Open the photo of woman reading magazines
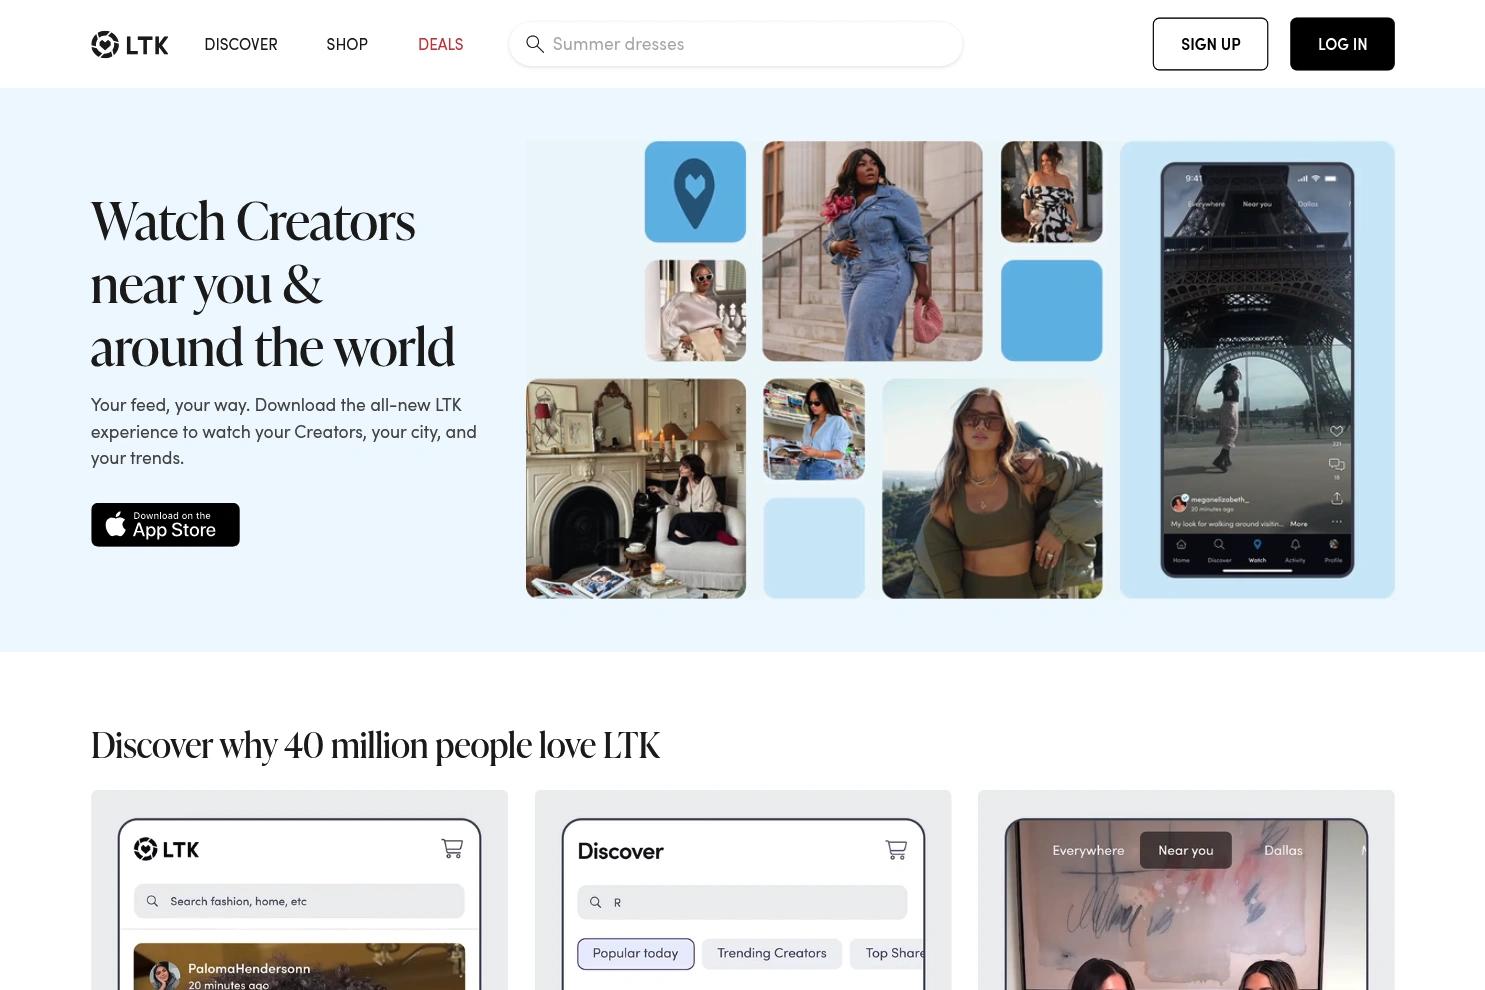This screenshot has height=990, width=1485. click(814, 429)
